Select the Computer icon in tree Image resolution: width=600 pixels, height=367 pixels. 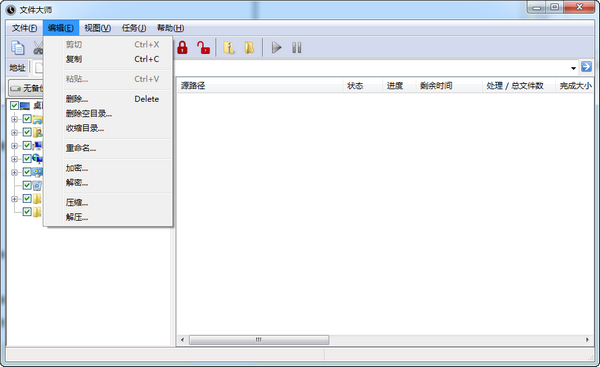click(38, 145)
